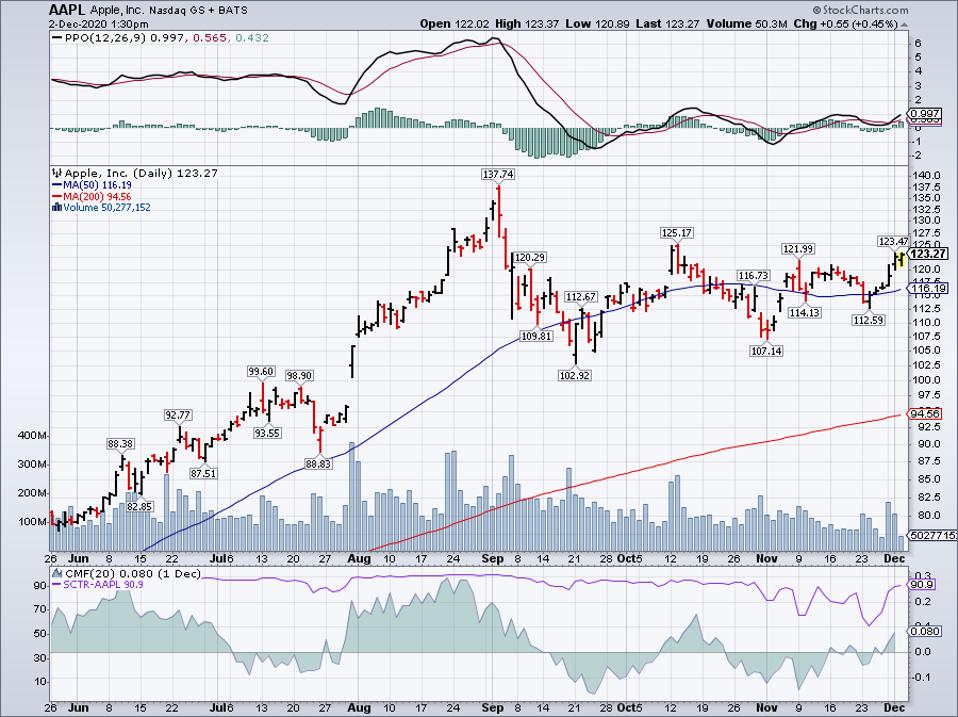Click the 82.85 low price label

[139, 506]
